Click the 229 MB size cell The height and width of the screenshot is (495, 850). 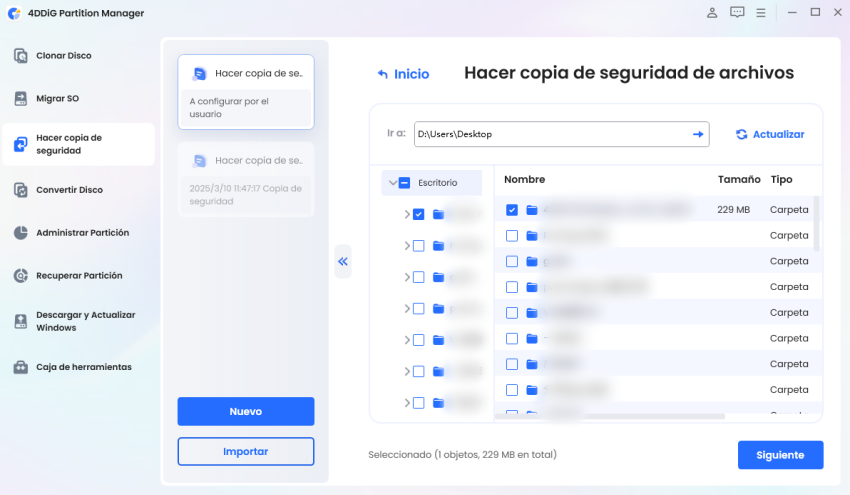(x=733, y=210)
